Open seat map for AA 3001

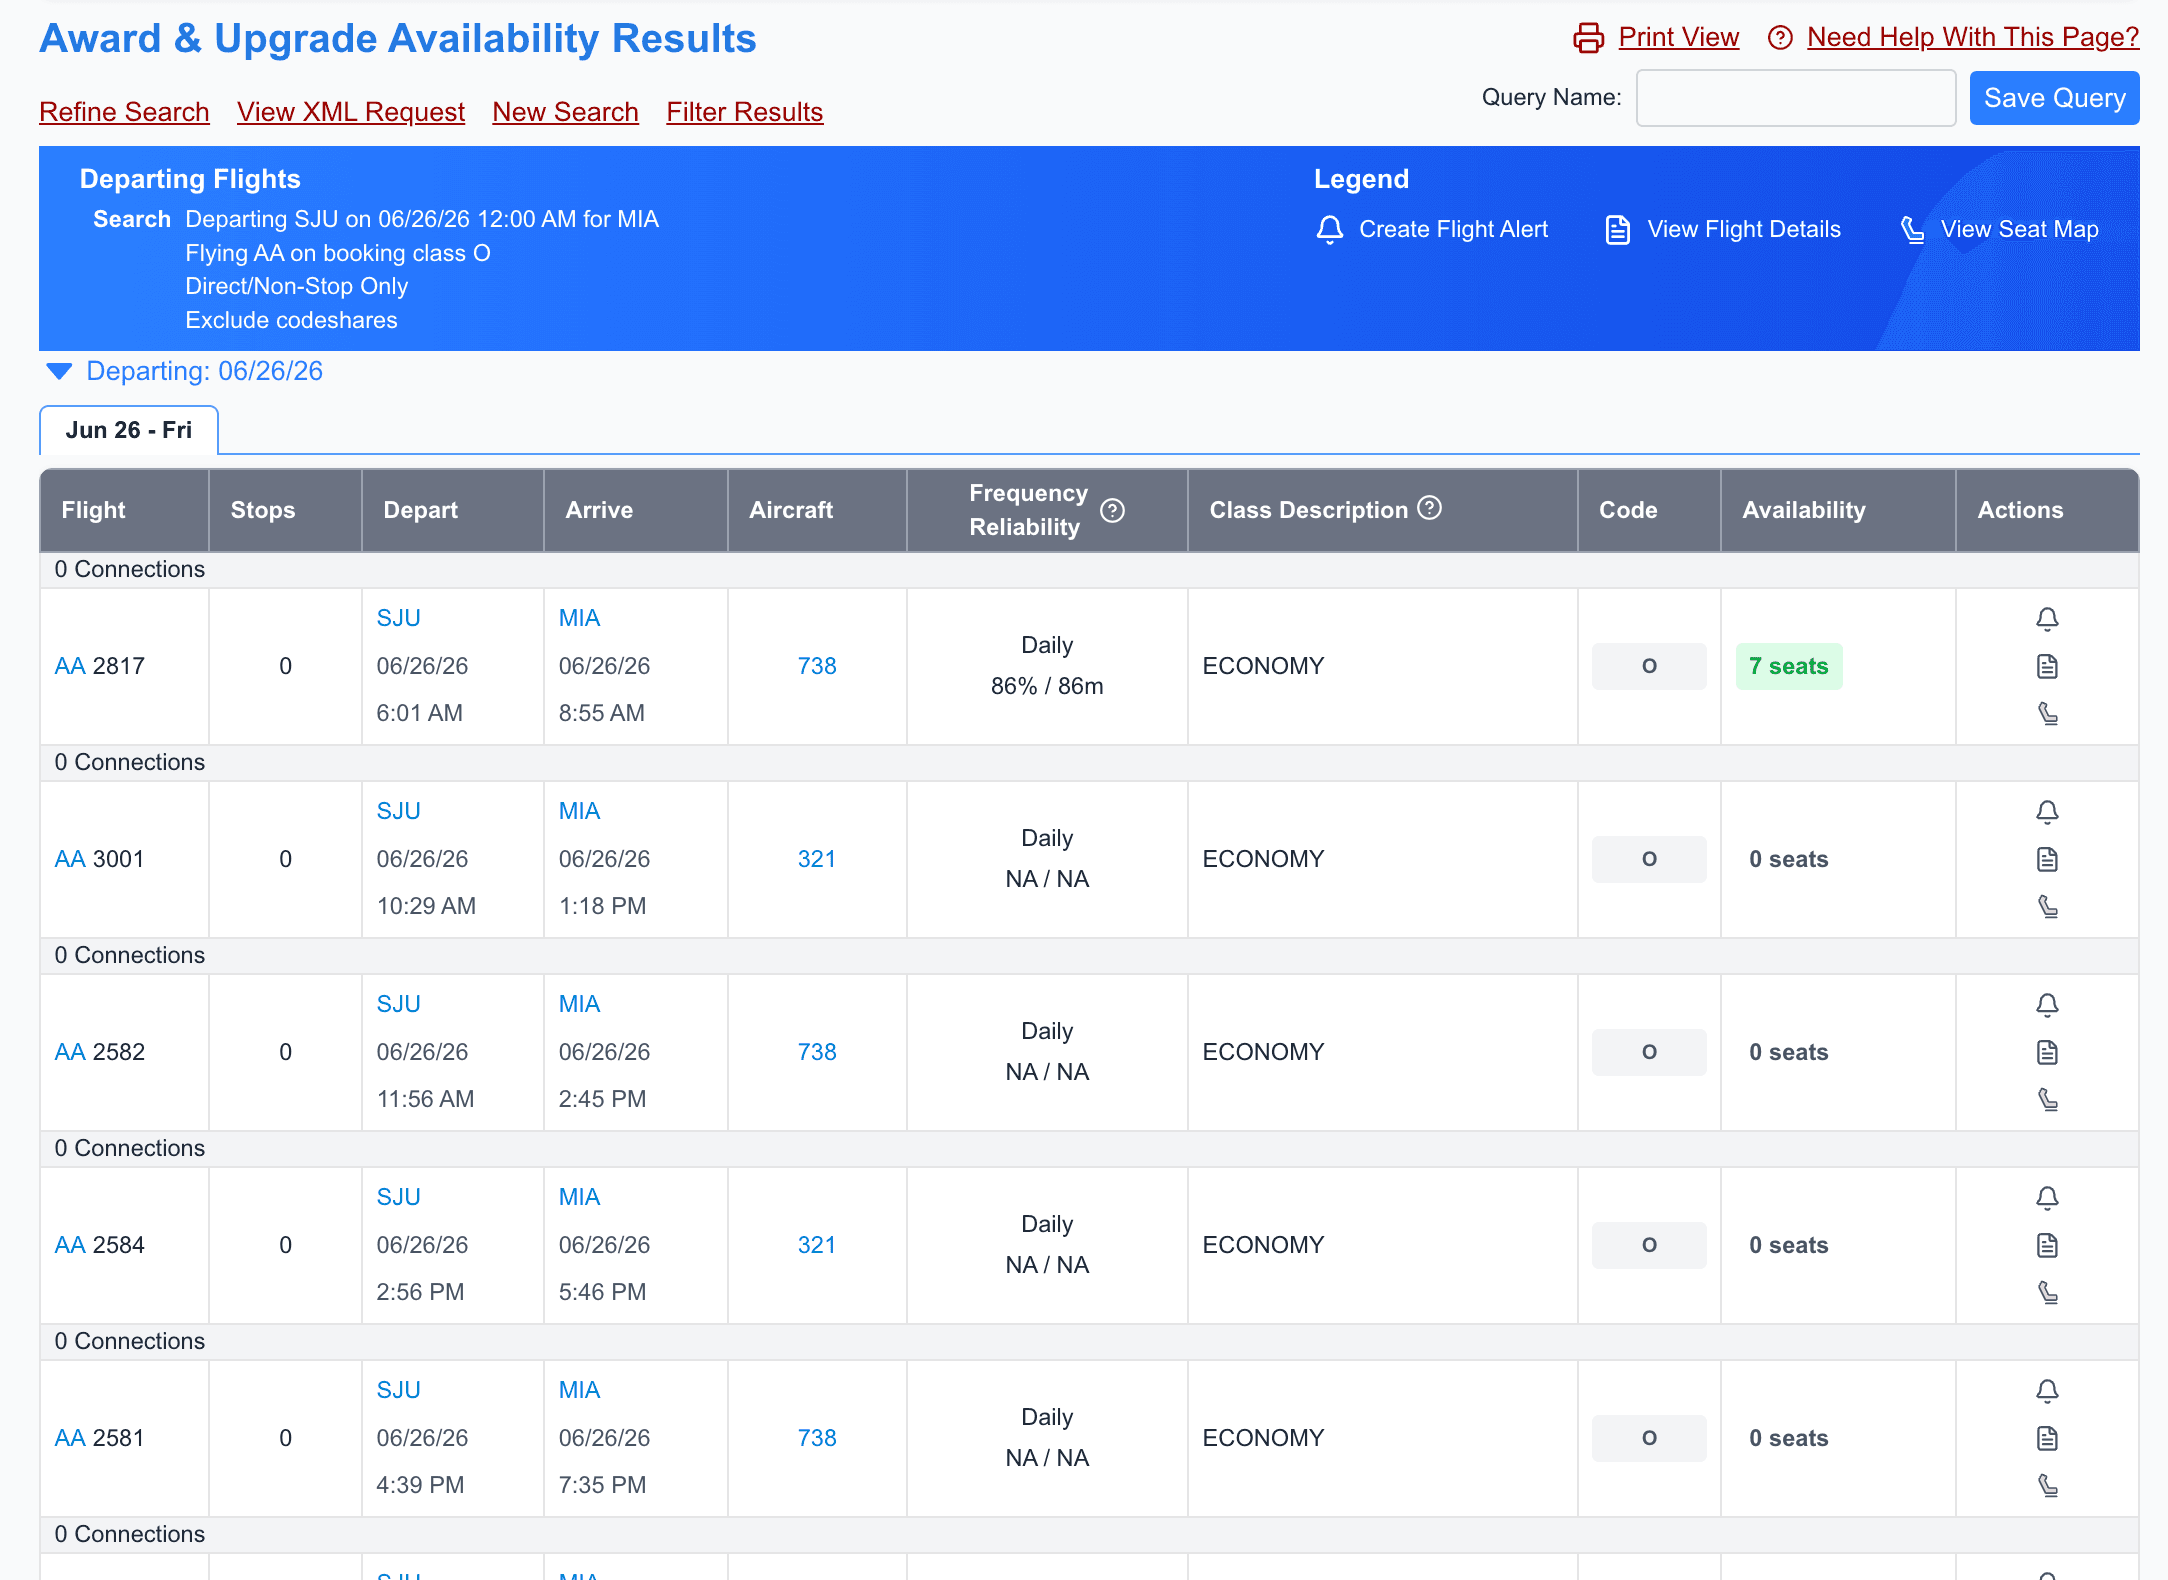point(2047,906)
